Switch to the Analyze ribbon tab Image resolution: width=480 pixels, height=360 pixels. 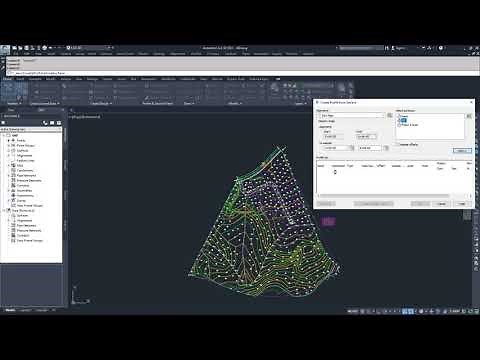point(66,79)
